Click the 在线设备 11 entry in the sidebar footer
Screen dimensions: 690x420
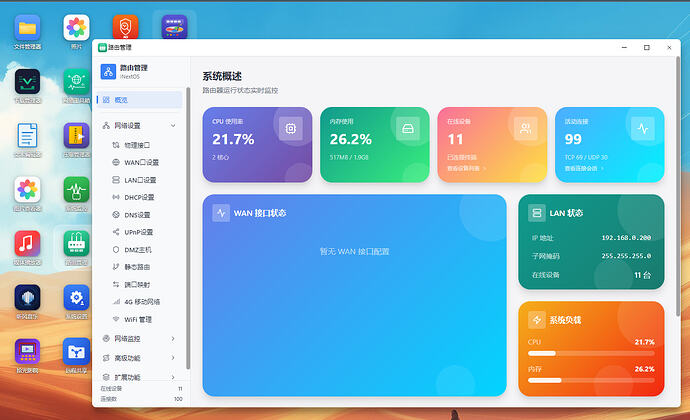141,389
